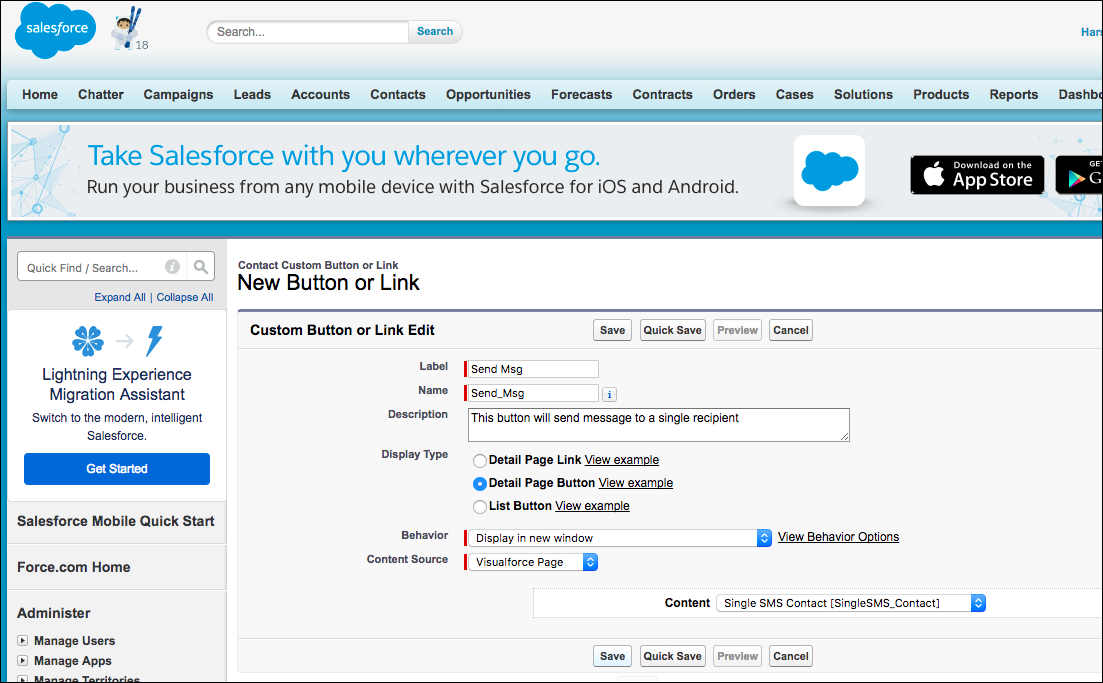Open Salesforce Mobile Quick Start
1103x683 pixels.
(116, 521)
